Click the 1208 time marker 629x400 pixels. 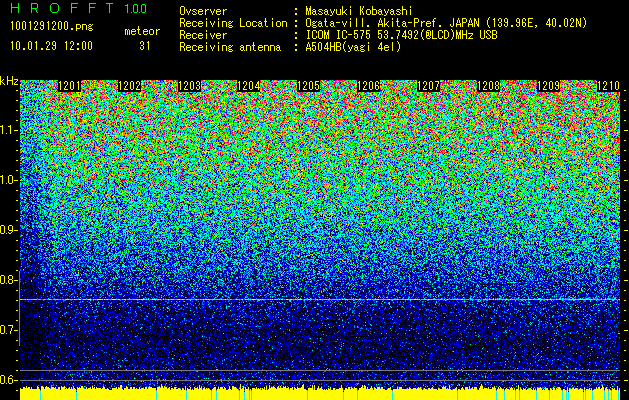pos(489,86)
